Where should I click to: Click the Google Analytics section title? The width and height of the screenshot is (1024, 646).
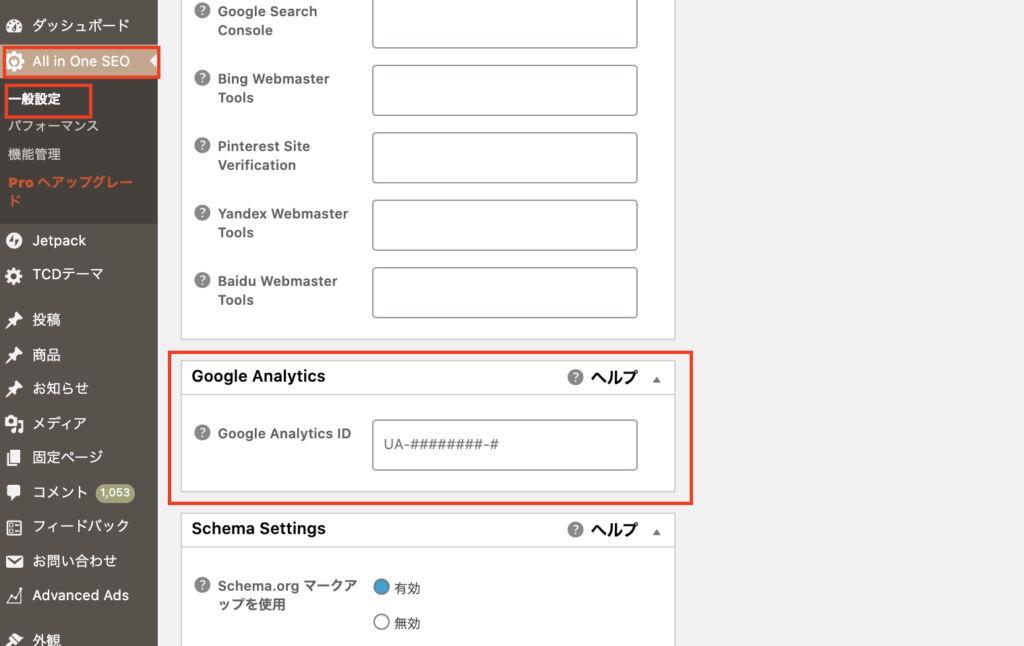(259, 377)
